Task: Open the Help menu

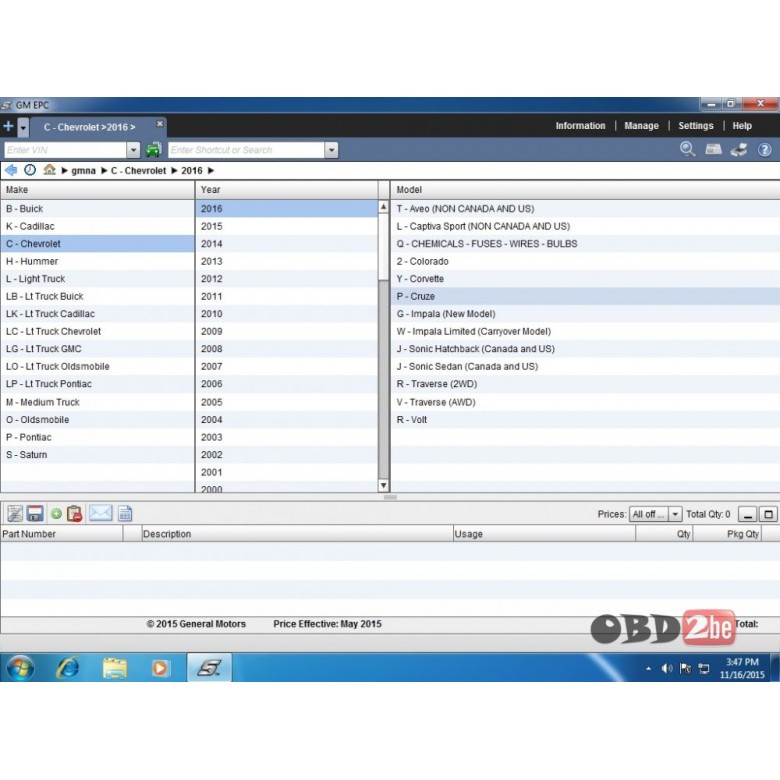Action: [742, 126]
